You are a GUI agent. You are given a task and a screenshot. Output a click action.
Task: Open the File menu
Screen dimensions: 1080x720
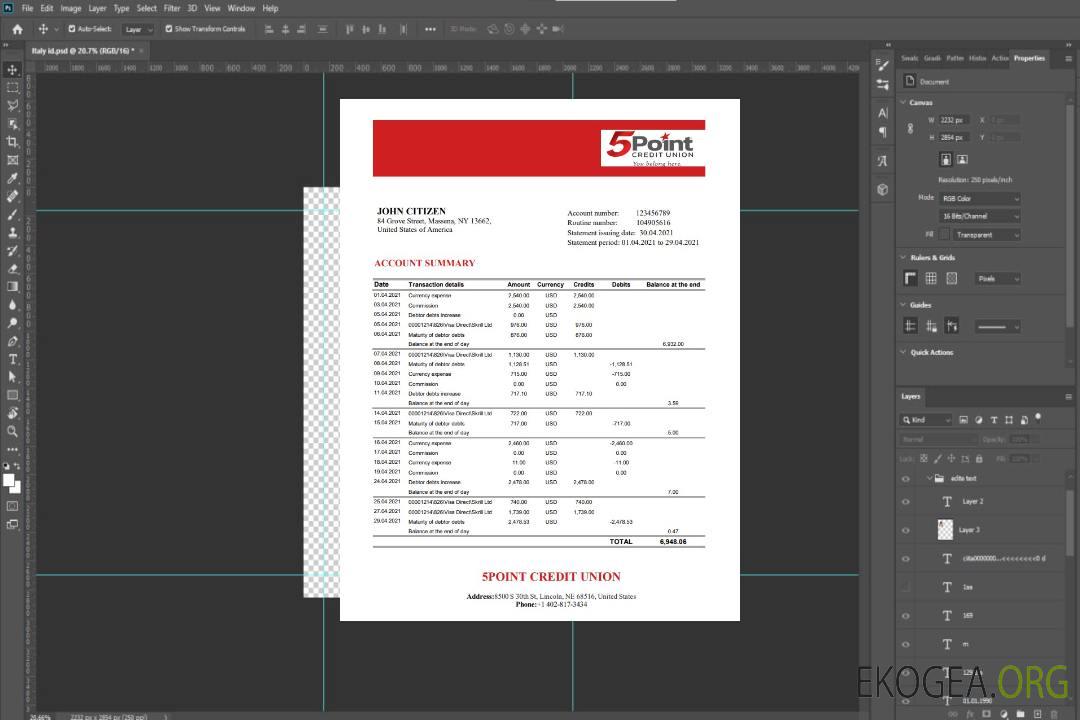pyautogui.click(x=28, y=8)
